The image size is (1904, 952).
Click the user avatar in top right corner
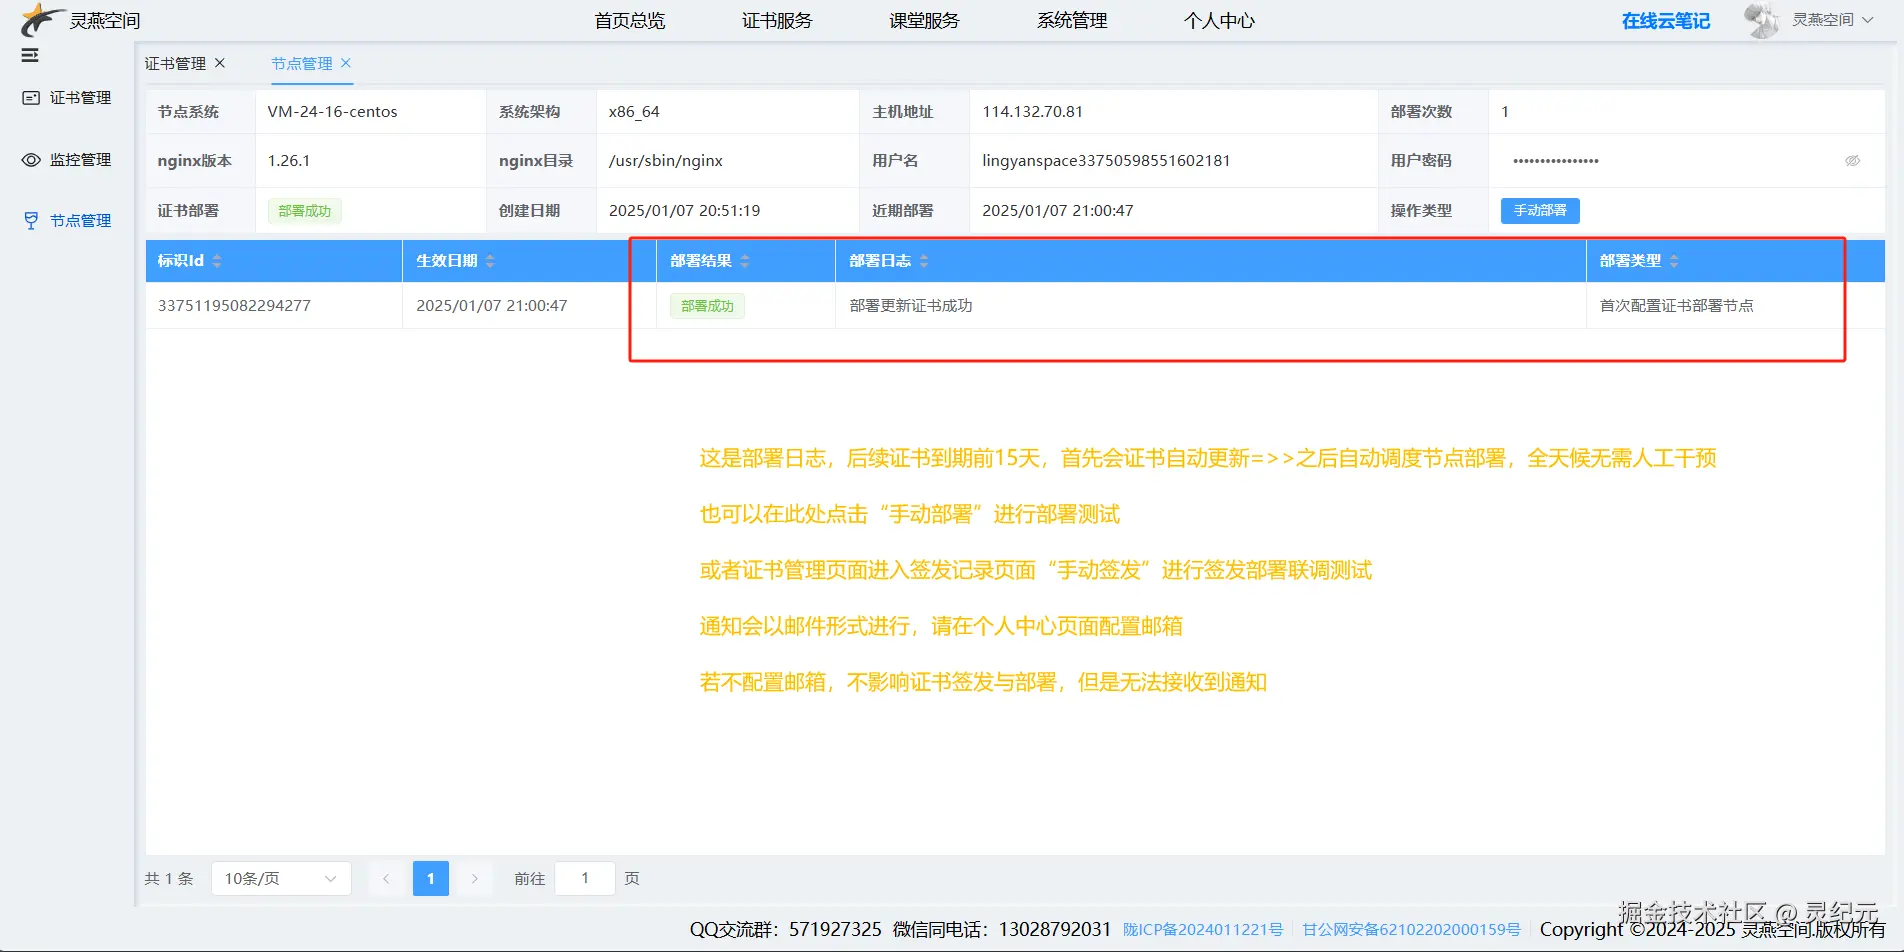(1761, 20)
